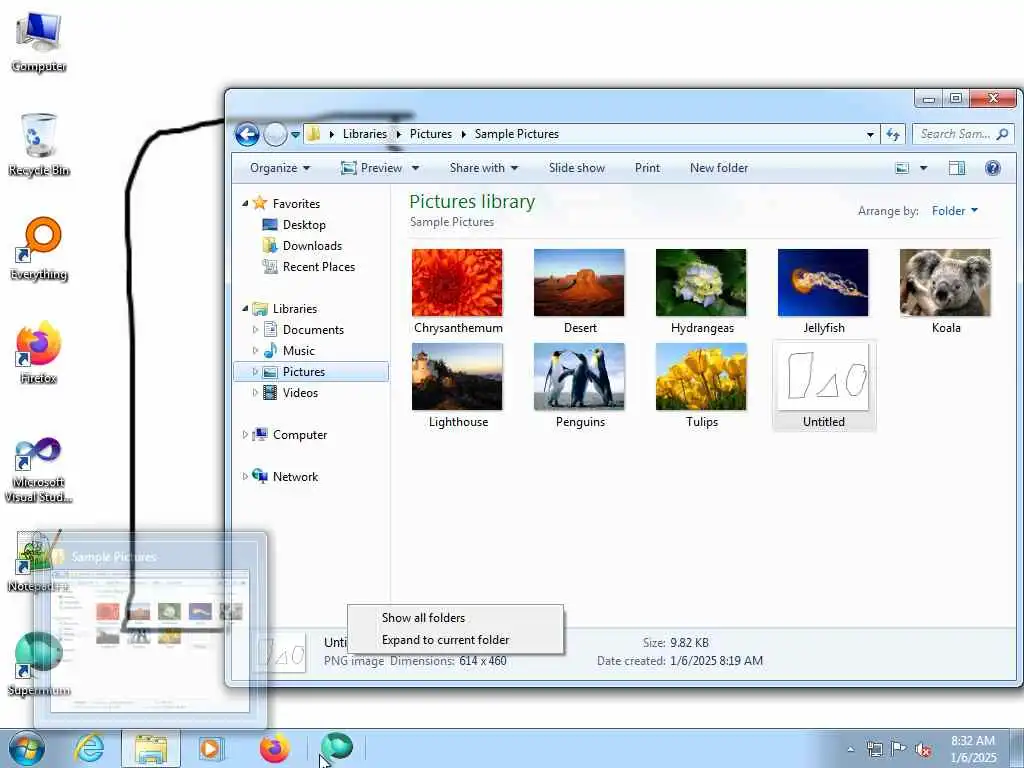Select the Computer desktop icon
The height and width of the screenshot is (768, 1024).
39,42
